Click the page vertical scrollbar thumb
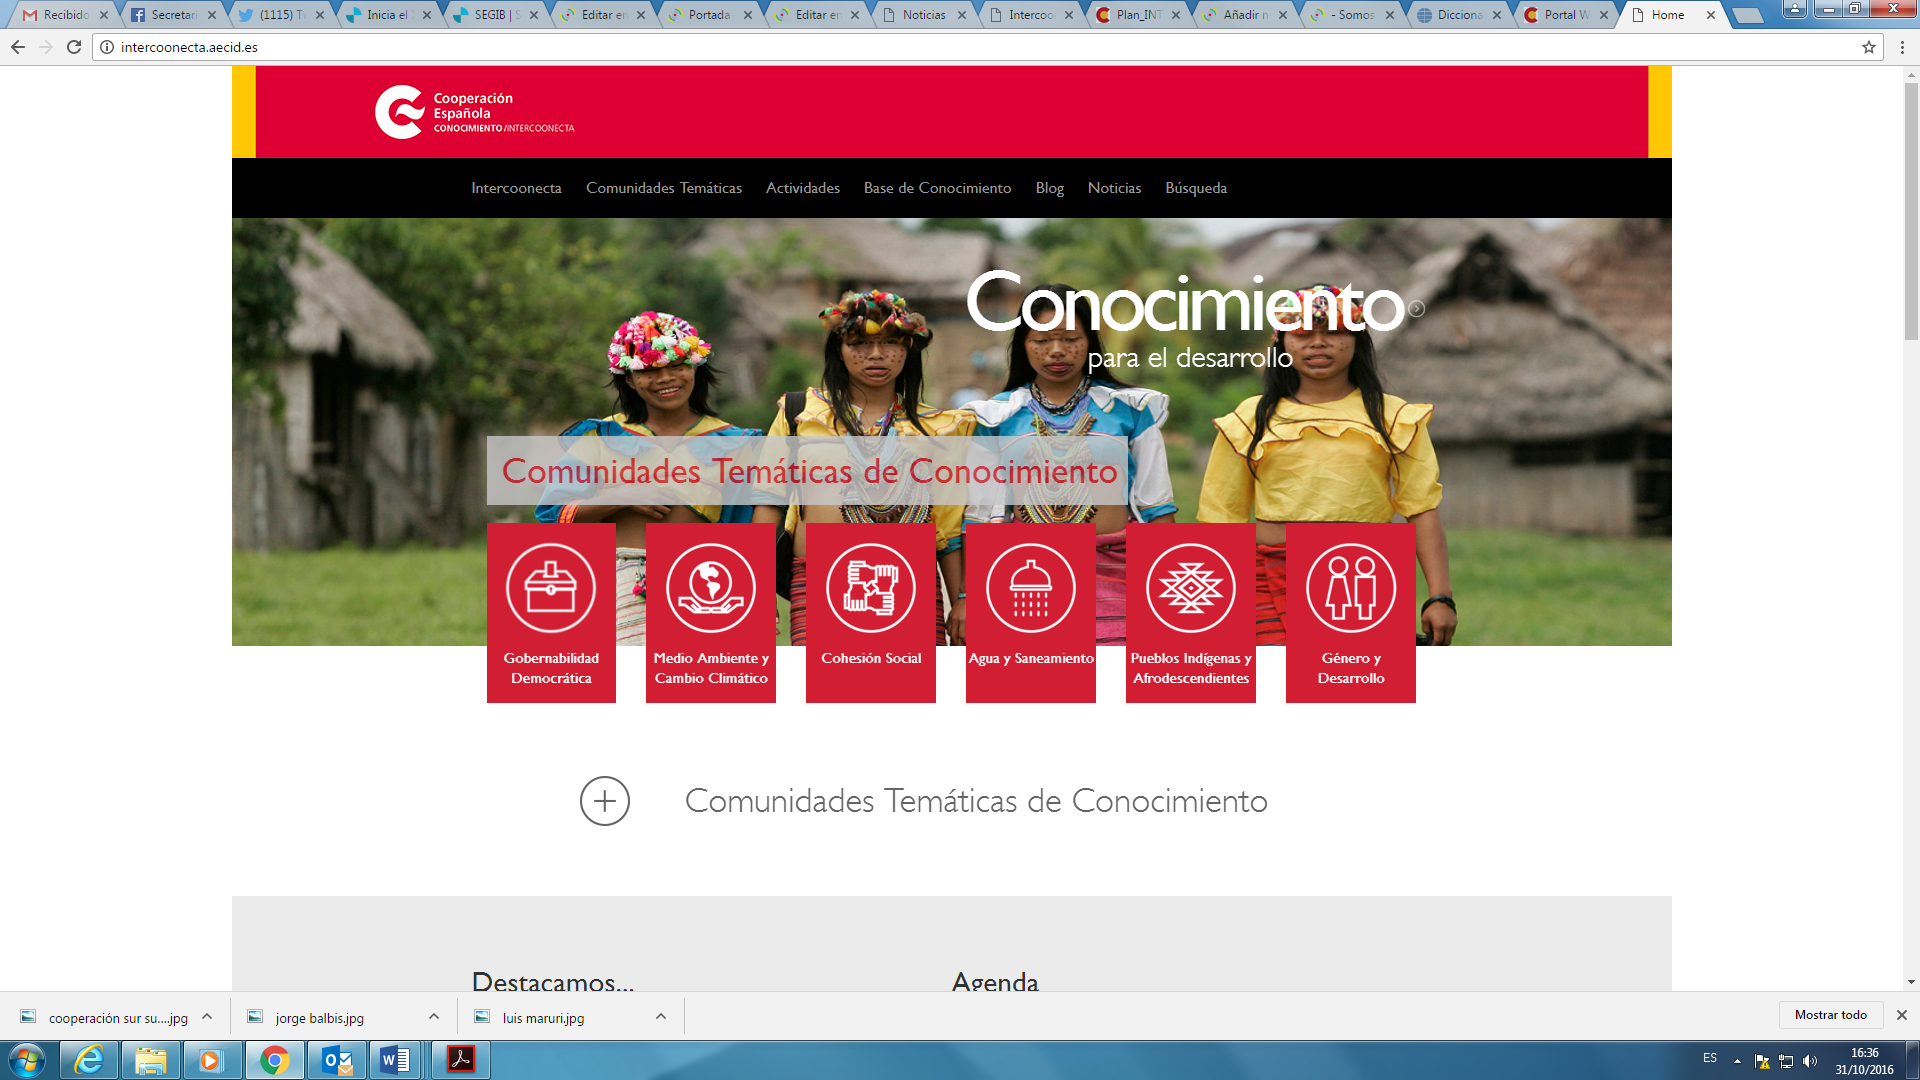This screenshot has height=1080, width=1920. [1911, 210]
